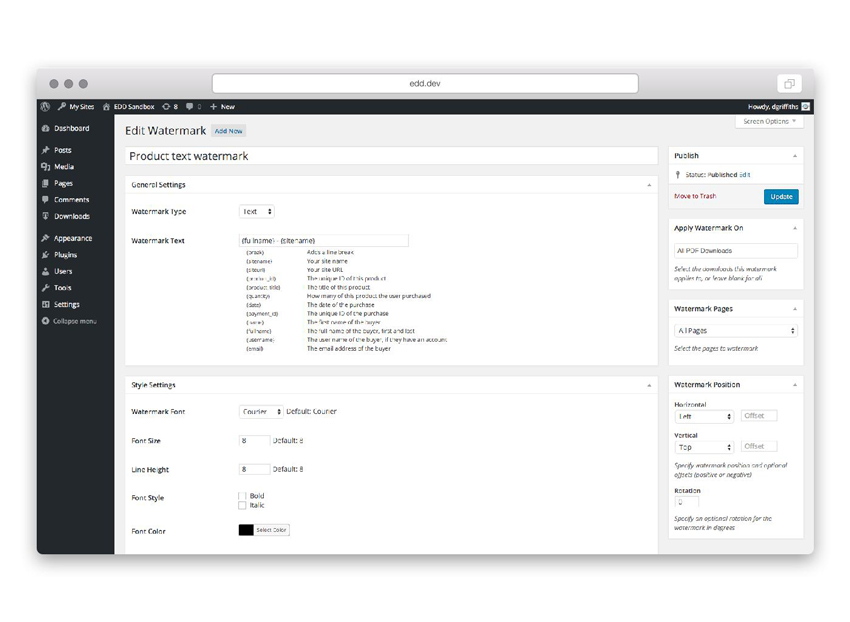Click the Update button
Viewport: 850px width, 622px height.
(781, 196)
